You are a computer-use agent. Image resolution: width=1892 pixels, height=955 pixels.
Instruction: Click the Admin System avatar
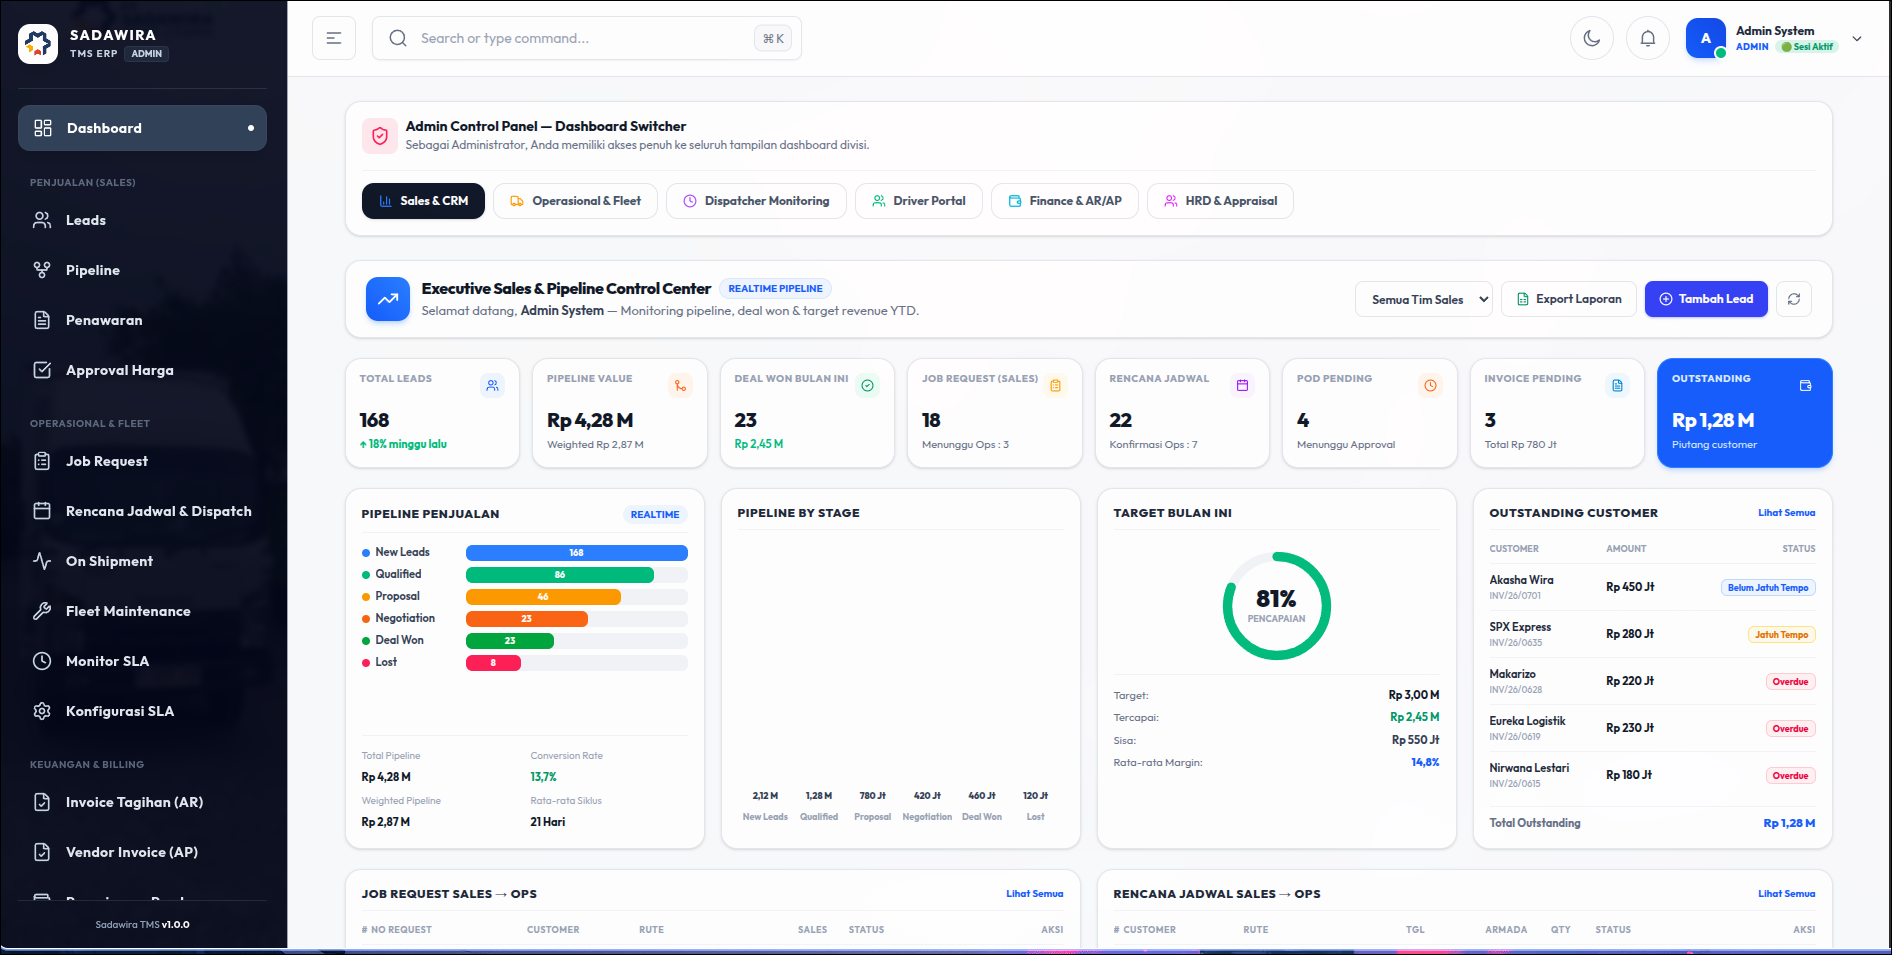(x=1706, y=39)
